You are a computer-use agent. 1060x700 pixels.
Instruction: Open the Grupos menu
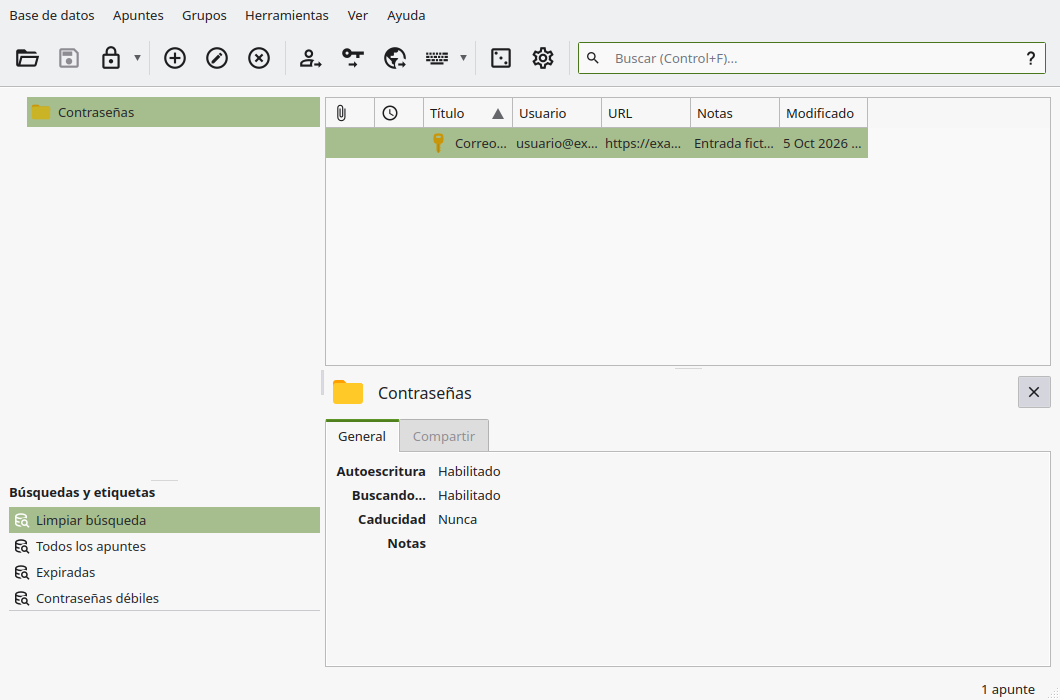pyautogui.click(x=204, y=16)
